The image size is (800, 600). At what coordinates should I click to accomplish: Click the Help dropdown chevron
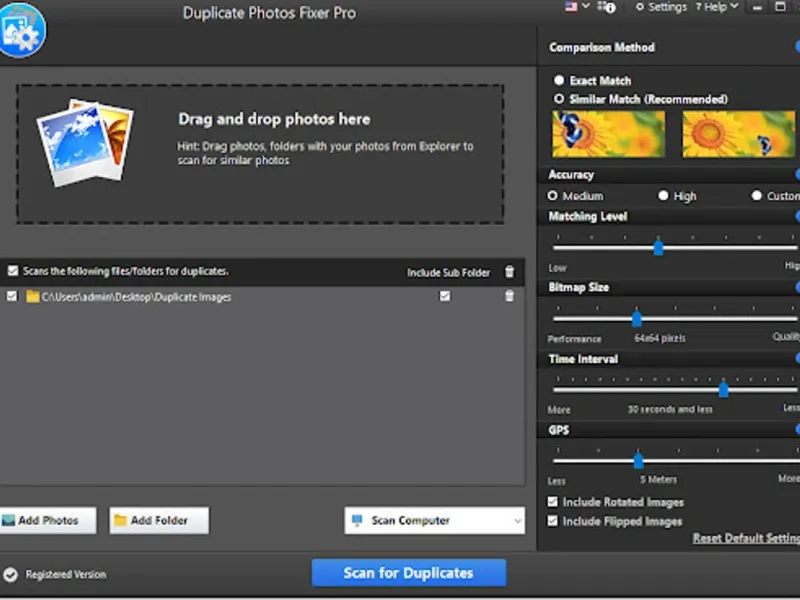coord(734,6)
